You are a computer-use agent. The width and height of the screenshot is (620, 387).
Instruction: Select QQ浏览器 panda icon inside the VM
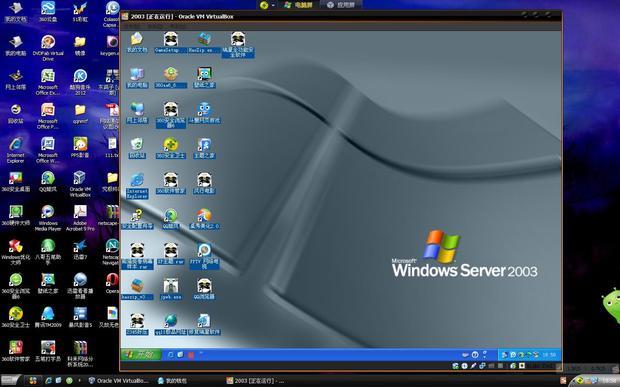[204, 289]
